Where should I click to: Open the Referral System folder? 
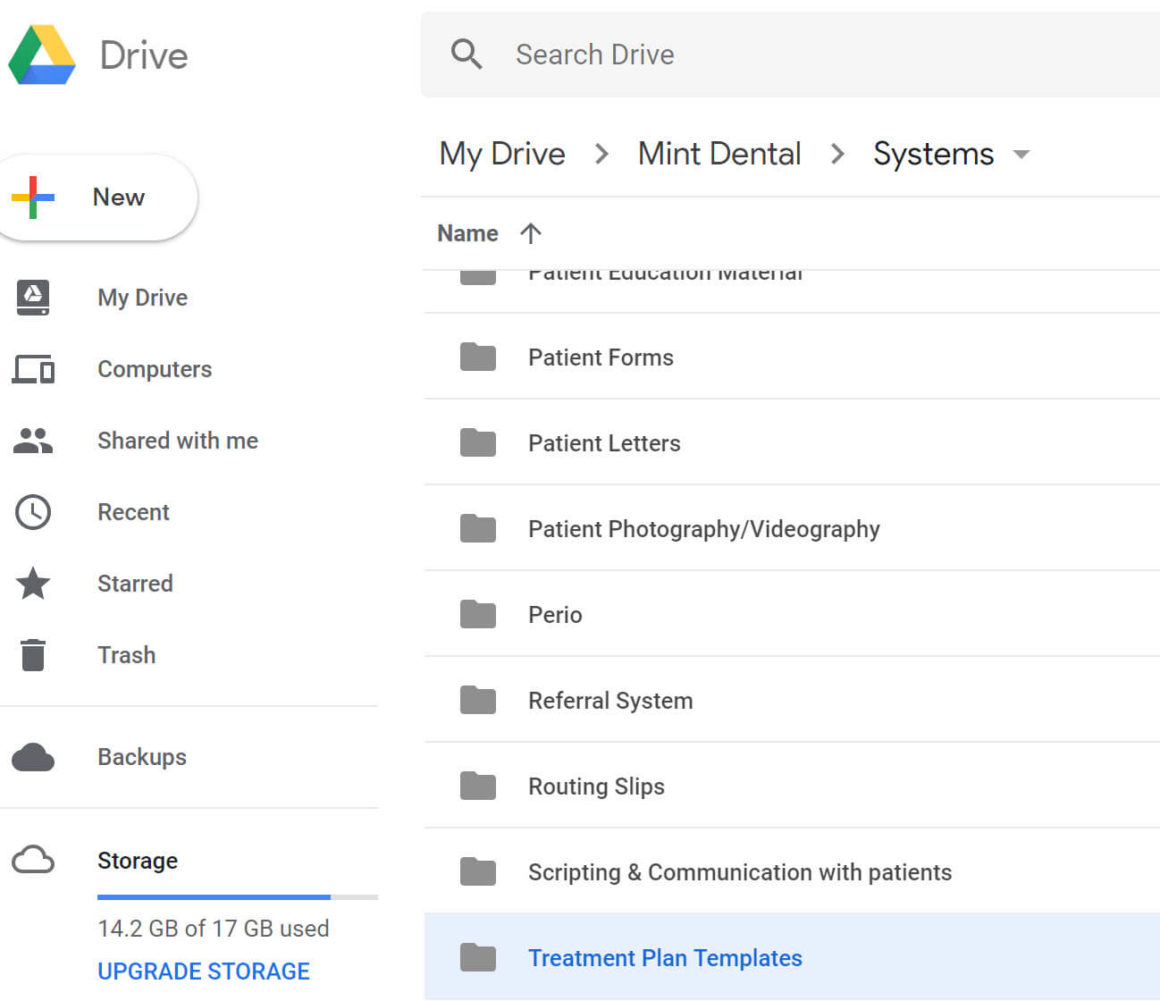pos(610,700)
